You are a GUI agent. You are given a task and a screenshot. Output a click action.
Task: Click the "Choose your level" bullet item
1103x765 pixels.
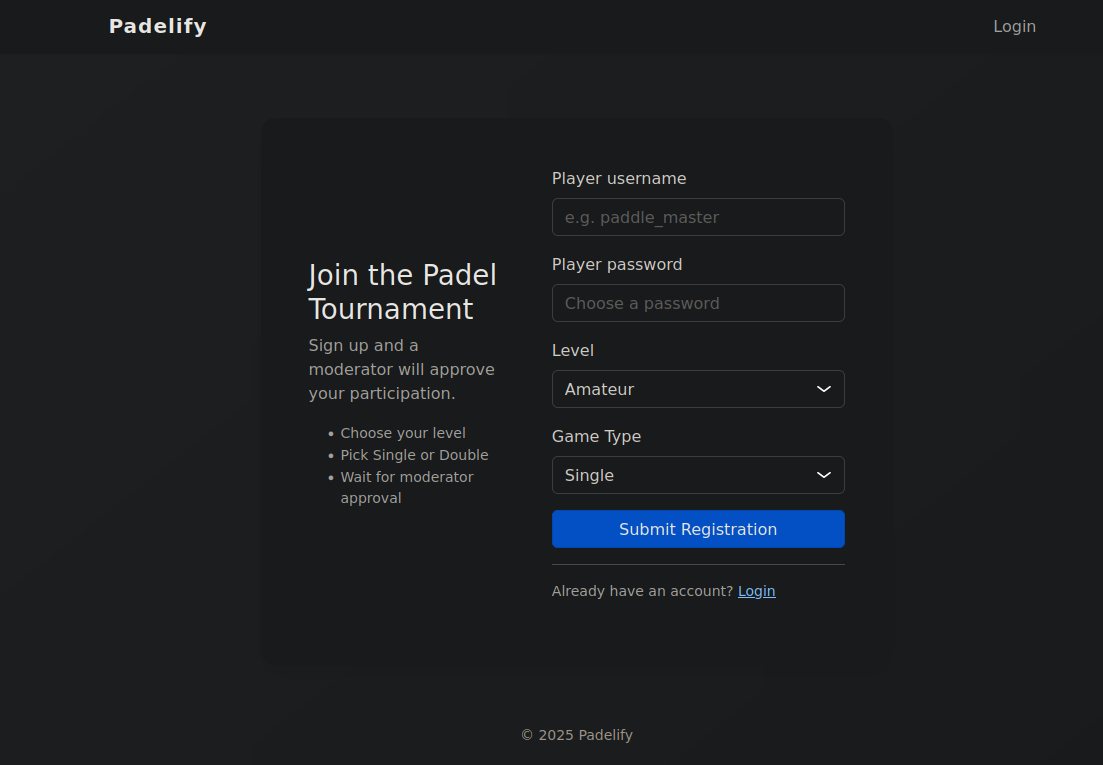(x=403, y=433)
